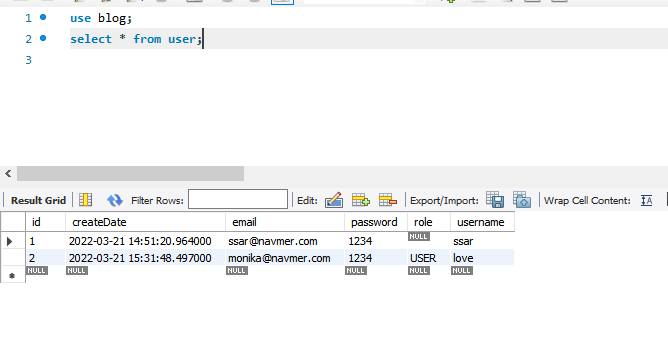Screen dimensions: 668x361
Task: Click the statement marker dot on line 1
Action: tap(43, 17)
